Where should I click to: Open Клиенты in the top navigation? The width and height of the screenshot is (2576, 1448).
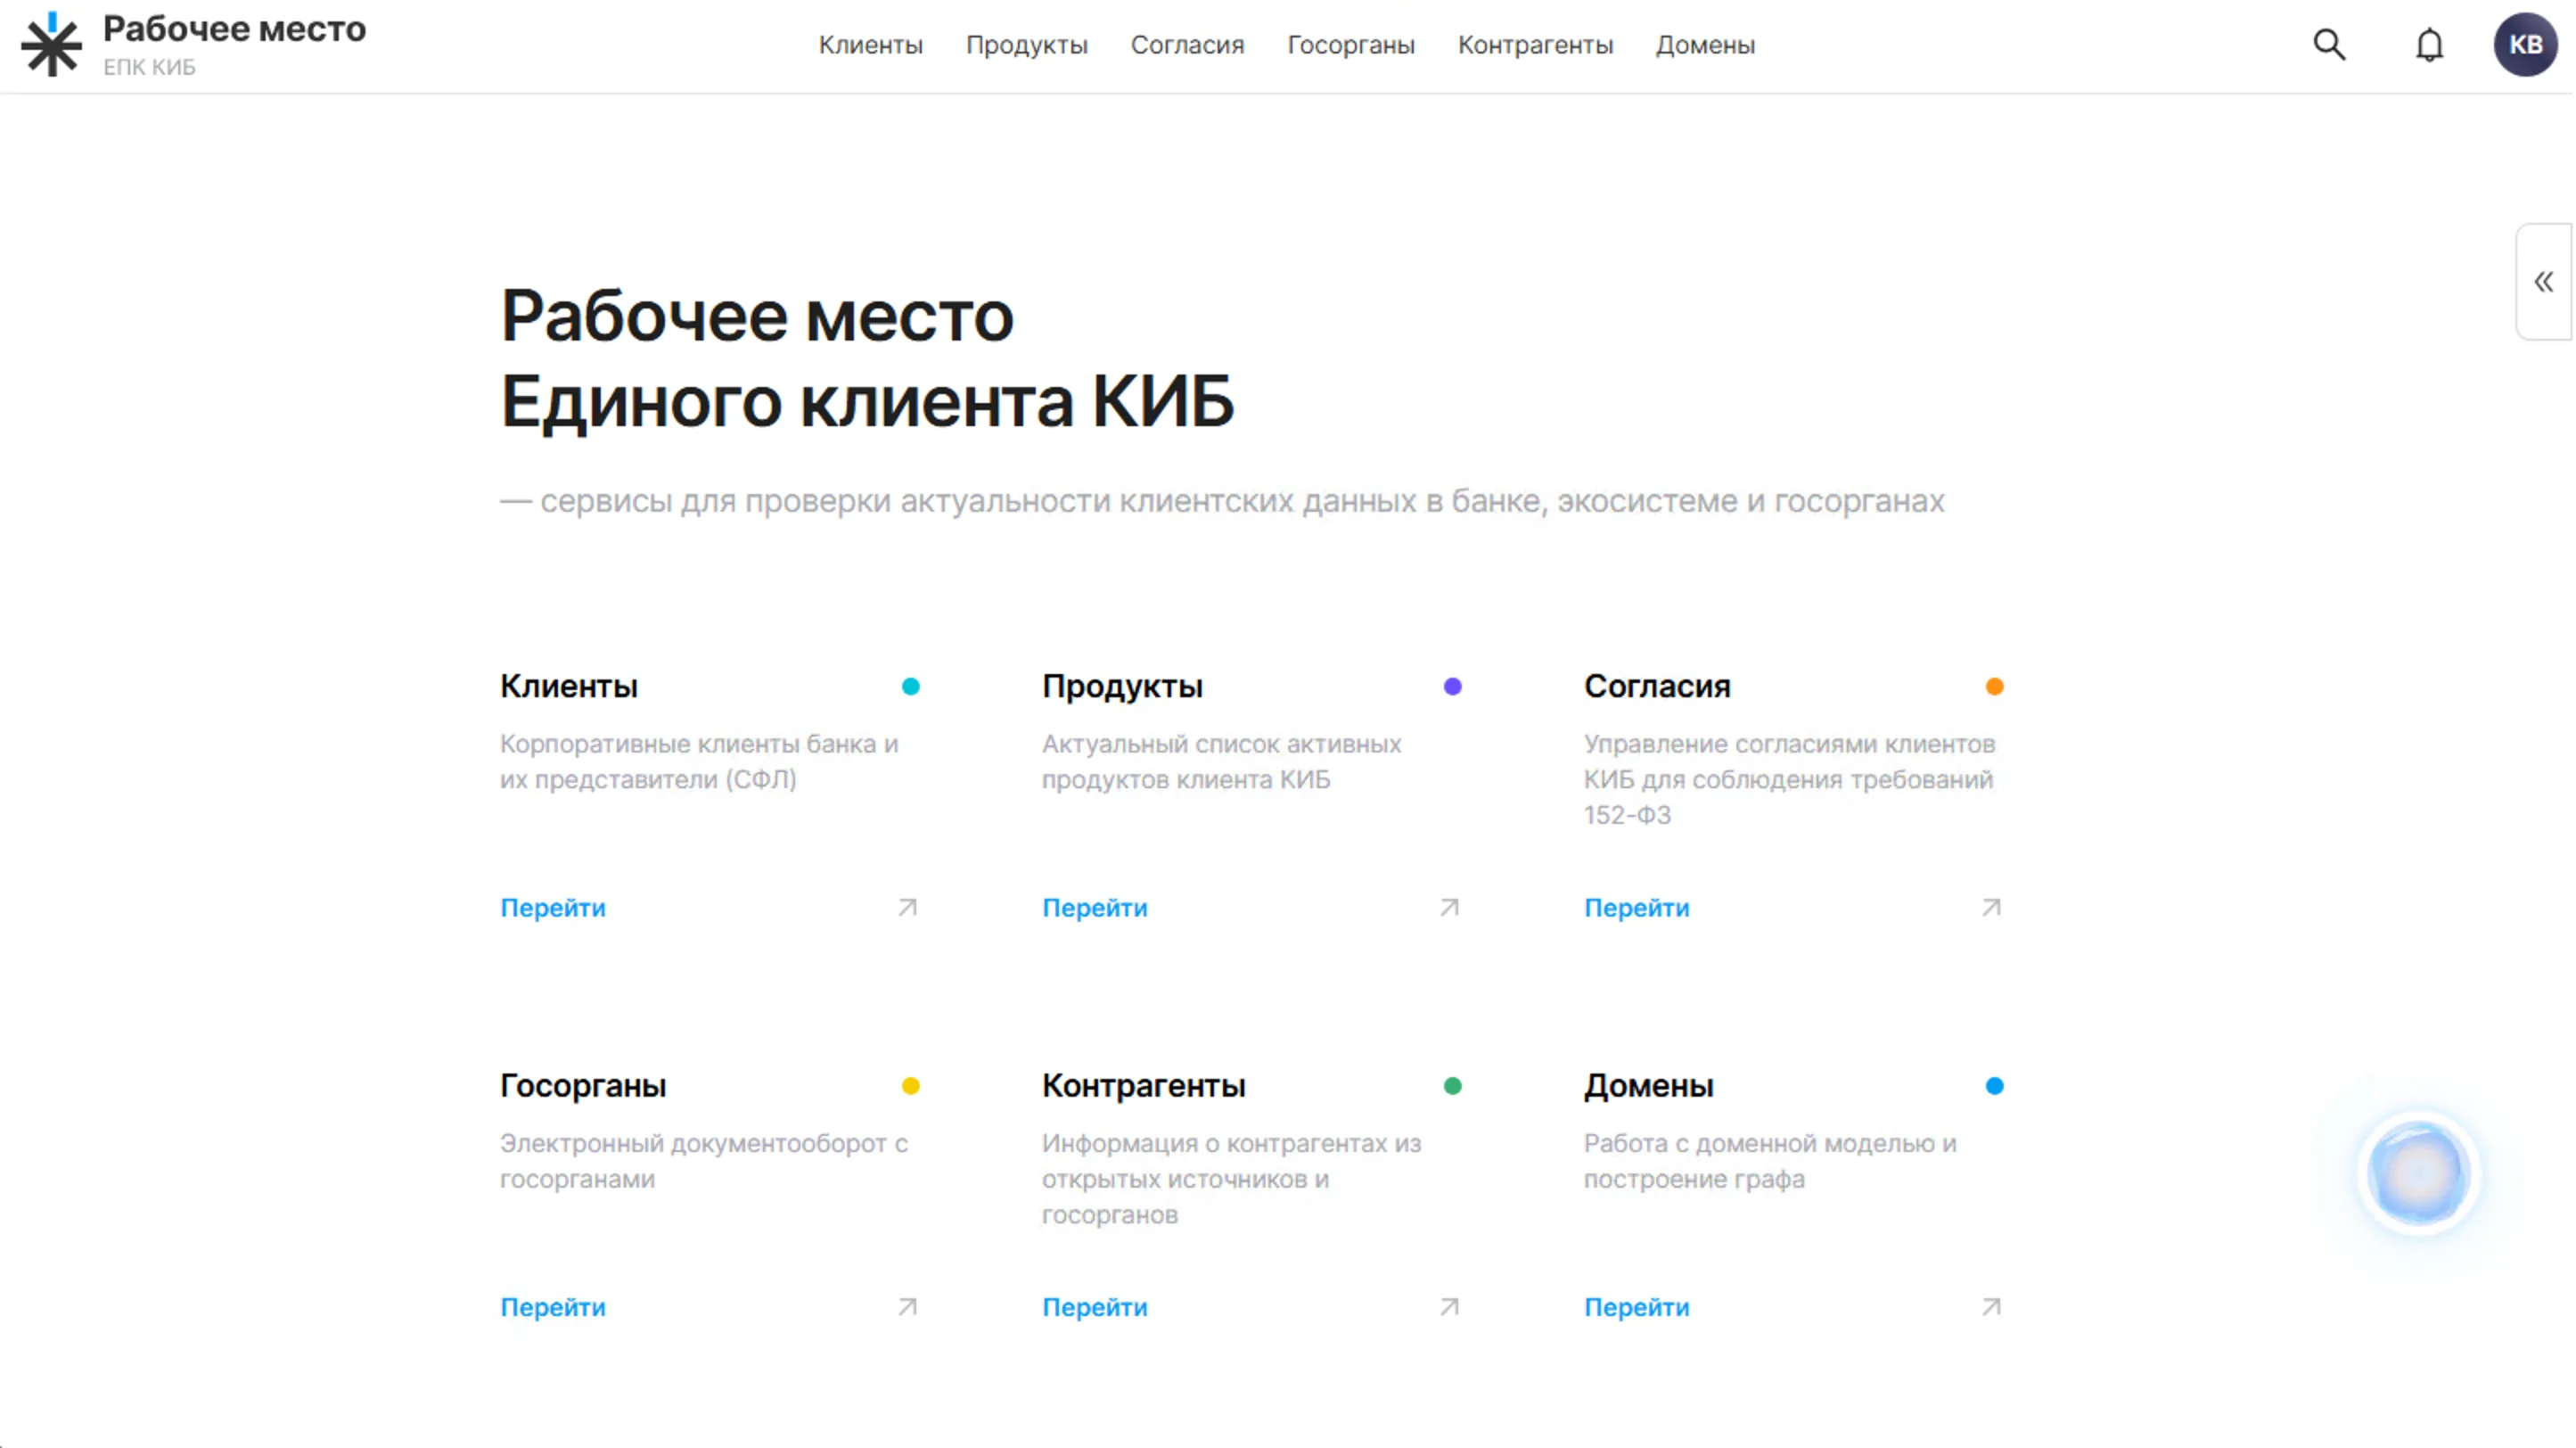pos(870,45)
